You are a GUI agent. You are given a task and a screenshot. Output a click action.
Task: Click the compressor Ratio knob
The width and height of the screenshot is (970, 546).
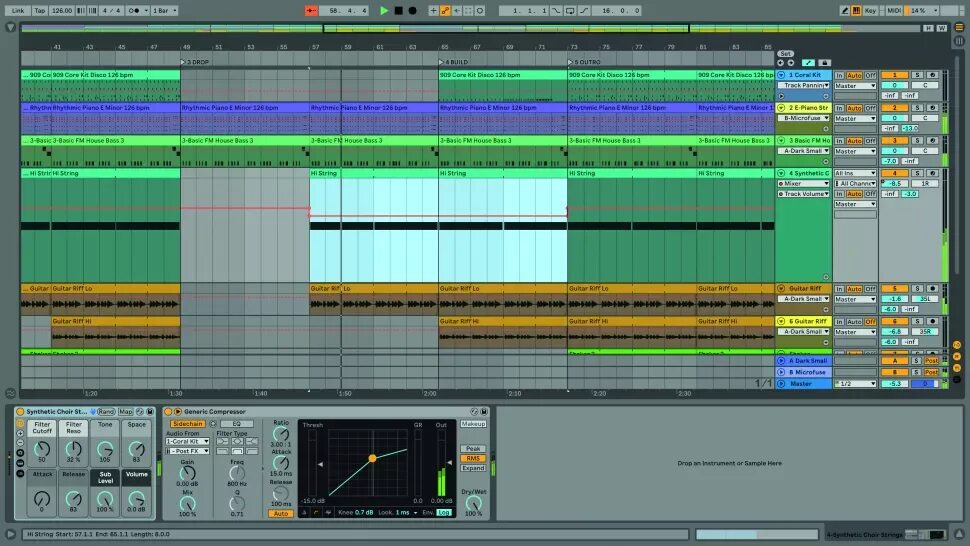pos(281,434)
